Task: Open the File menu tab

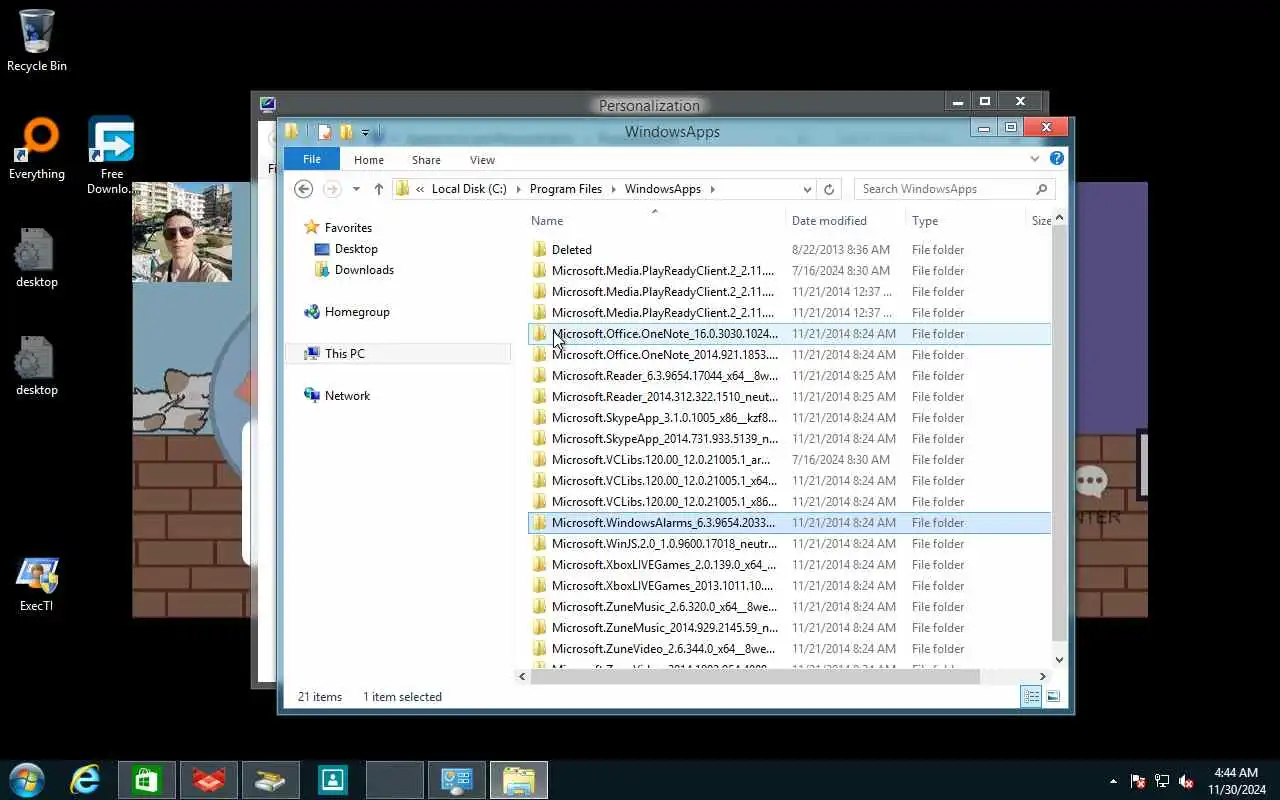Action: tap(312, 160)
